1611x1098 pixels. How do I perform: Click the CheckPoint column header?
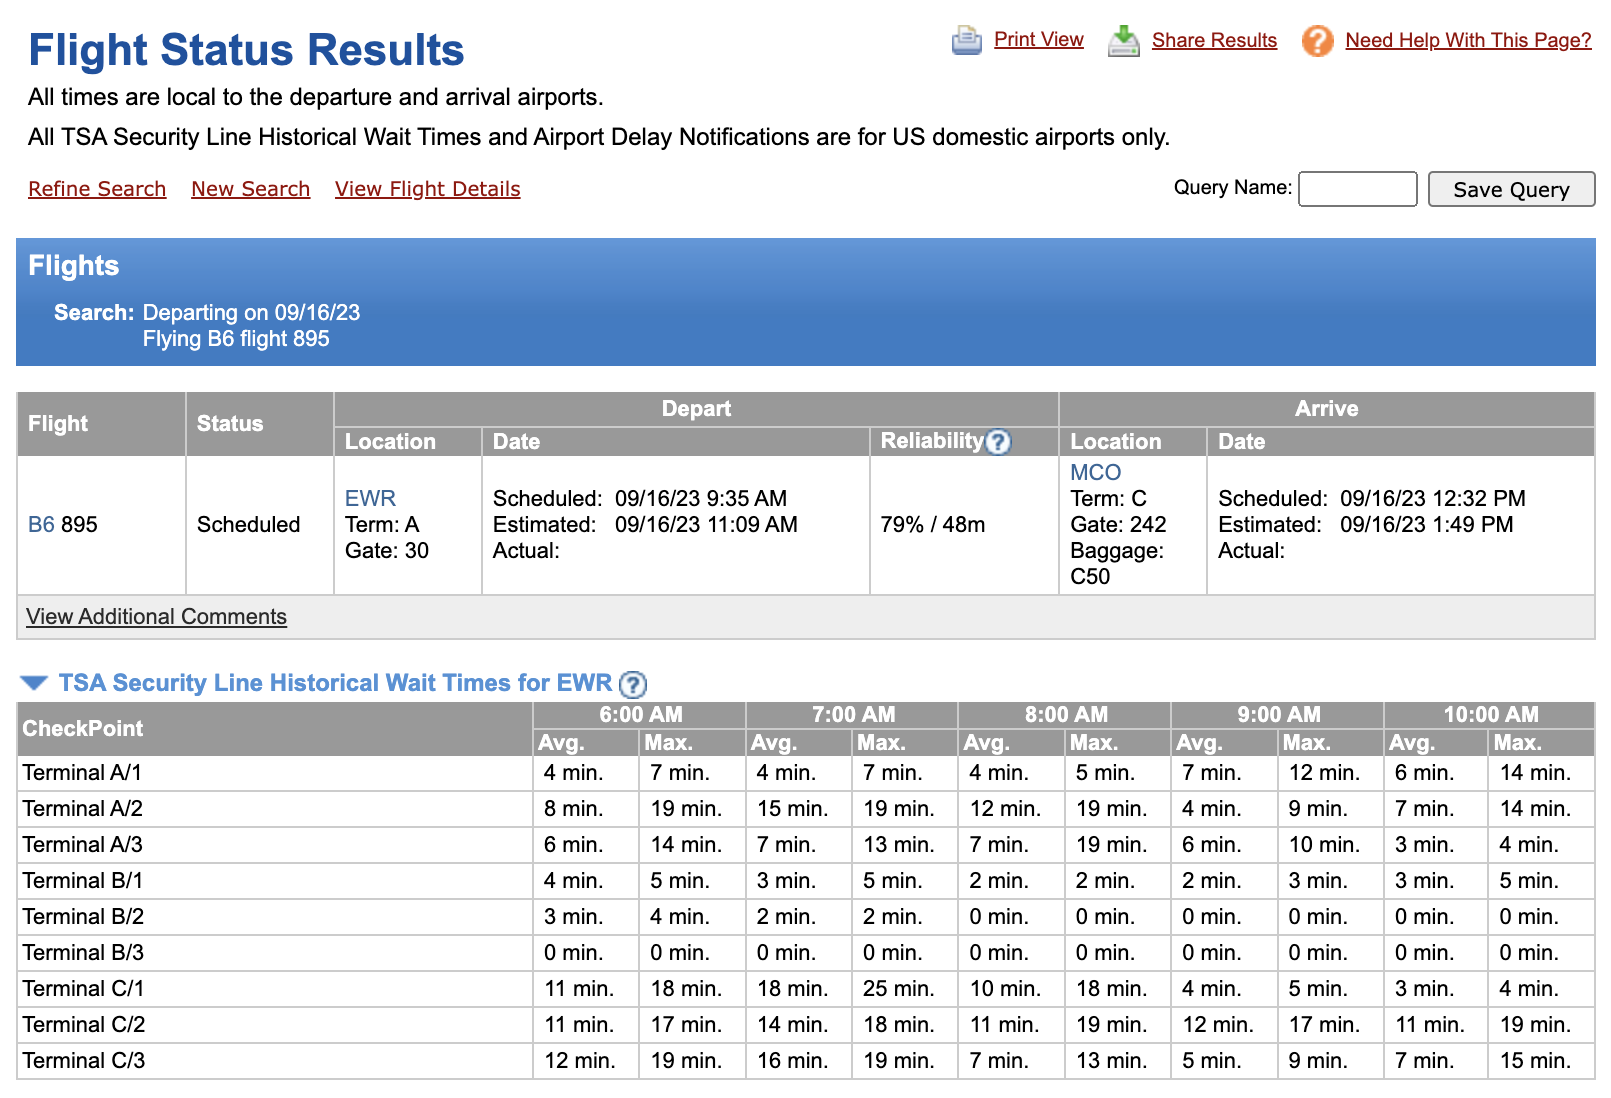[x=83, y=728]
